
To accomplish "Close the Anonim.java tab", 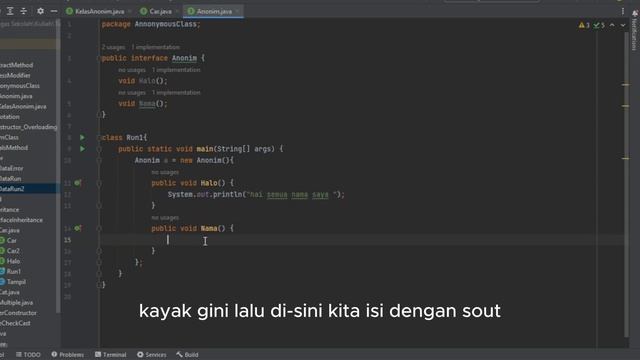I will (x=238, y=11).
